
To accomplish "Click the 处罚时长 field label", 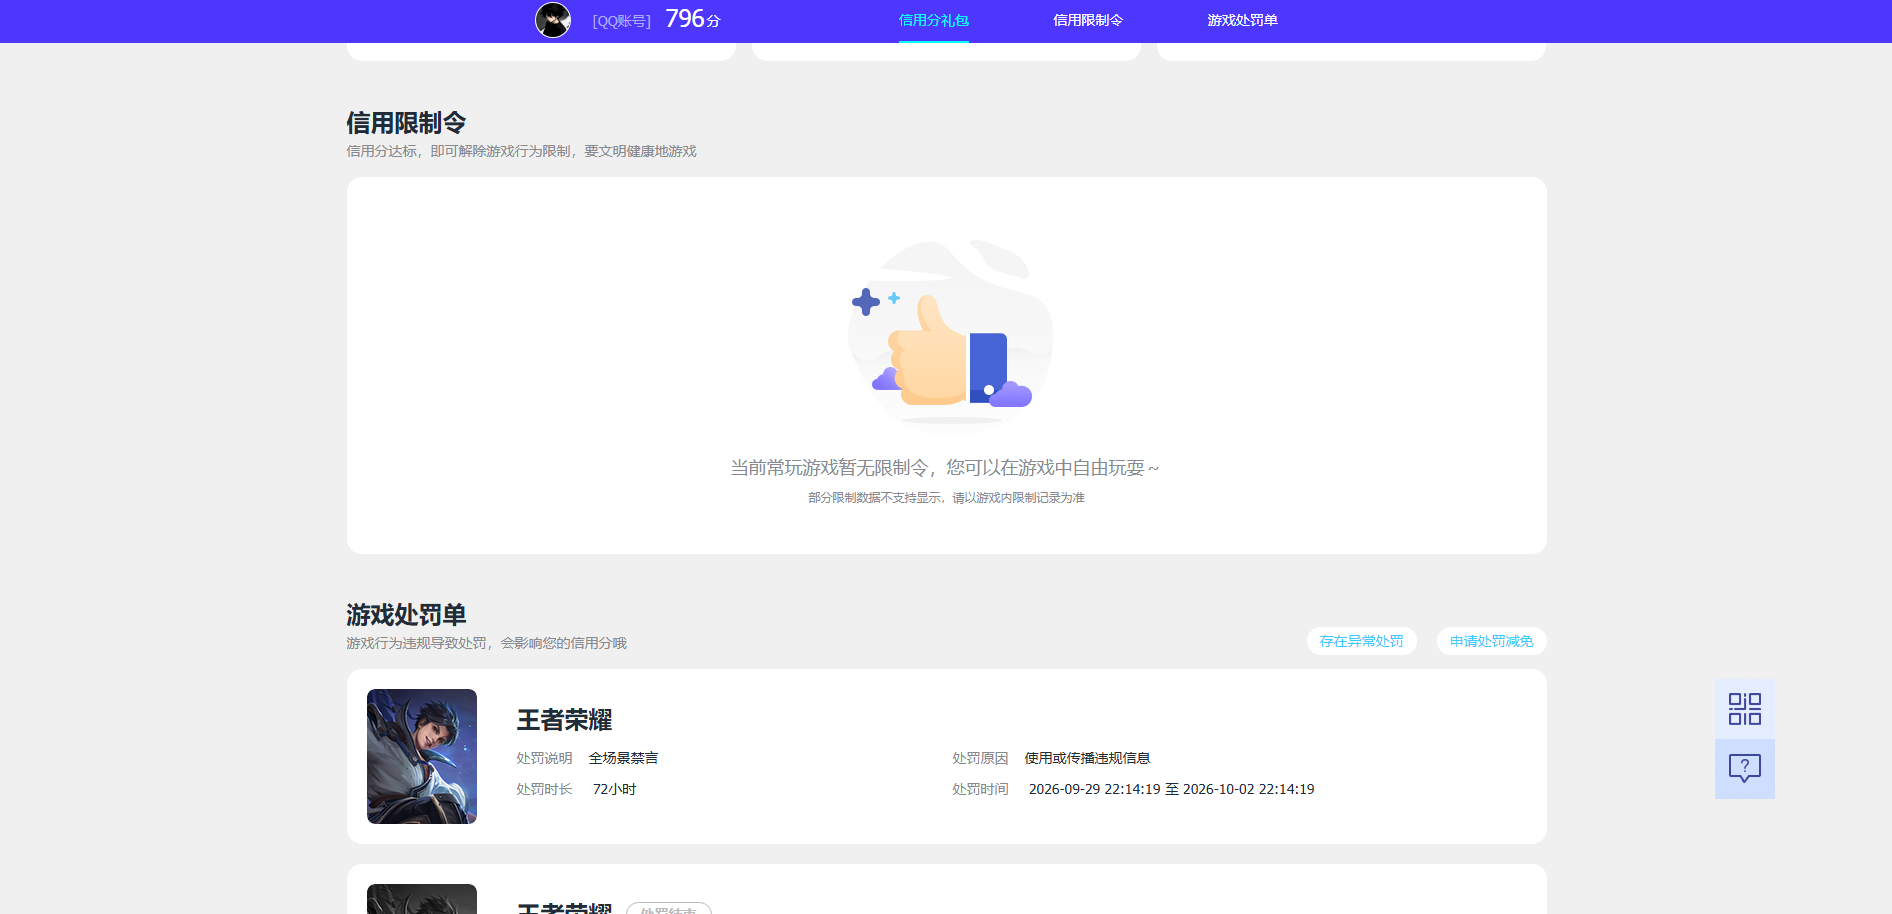I will pos(544,789).
